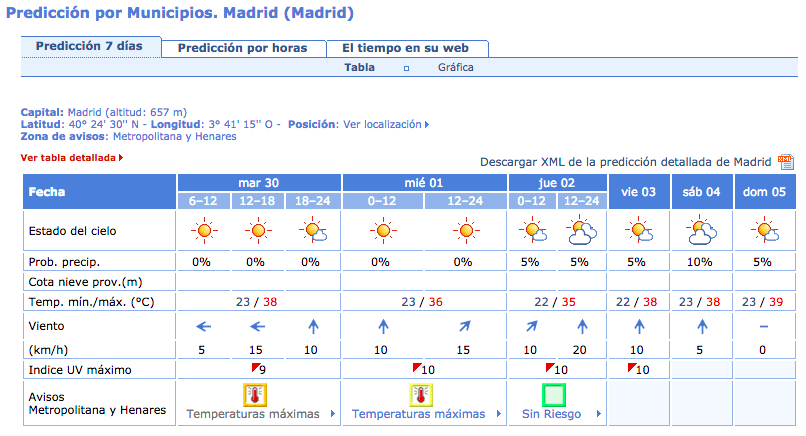
Task: Open the Predicción por horas tab
Action: (x=243, y=48)
